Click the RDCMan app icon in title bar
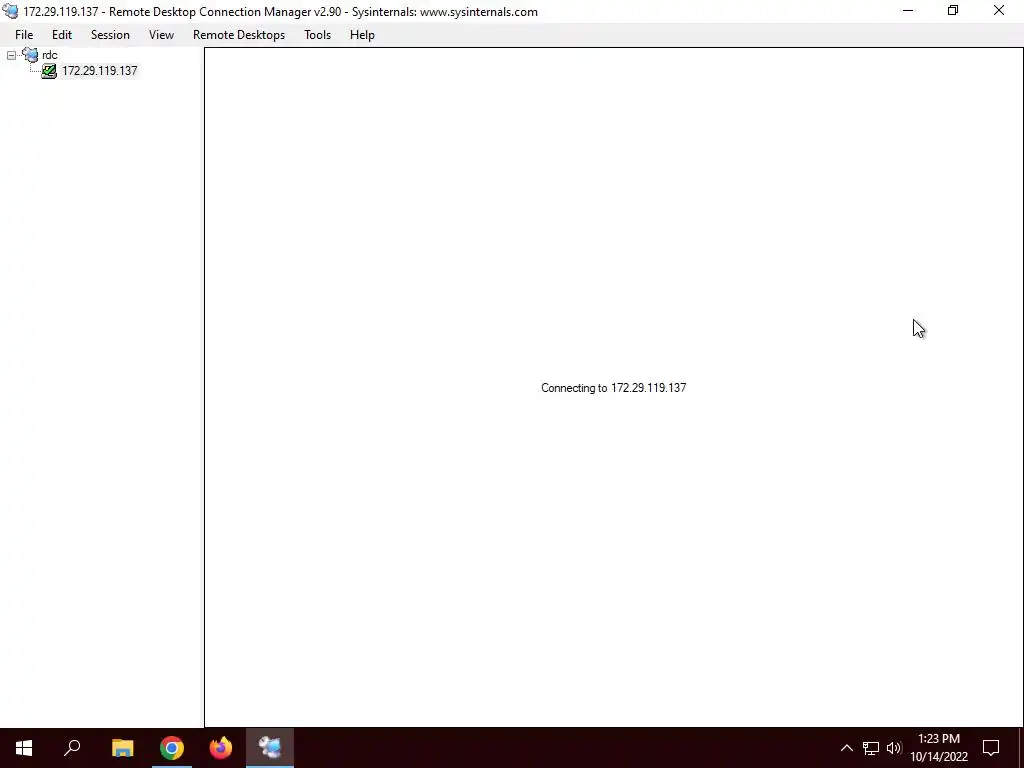 click(x=10, y=11)
